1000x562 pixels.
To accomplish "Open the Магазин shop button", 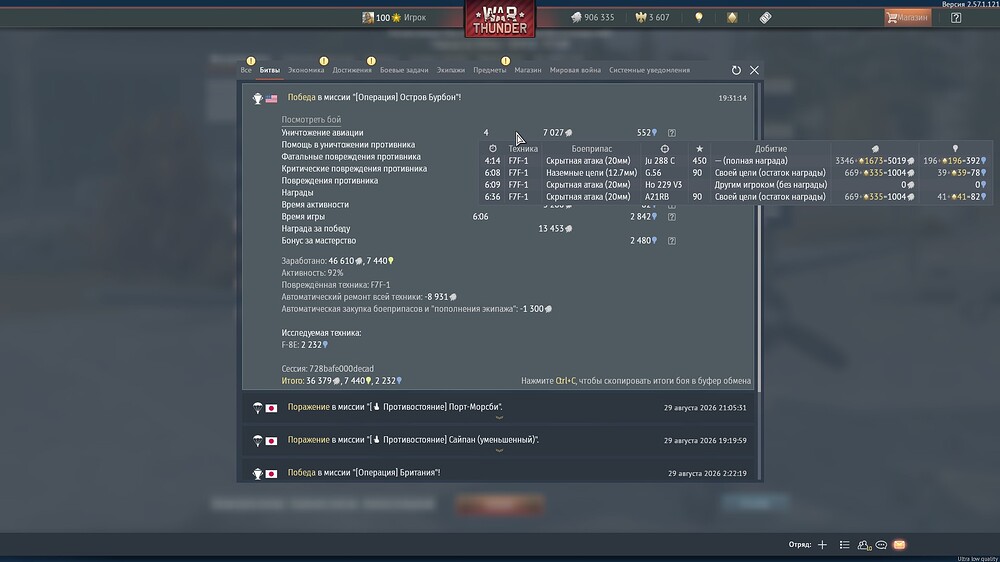I will click(x=908, y=17).
